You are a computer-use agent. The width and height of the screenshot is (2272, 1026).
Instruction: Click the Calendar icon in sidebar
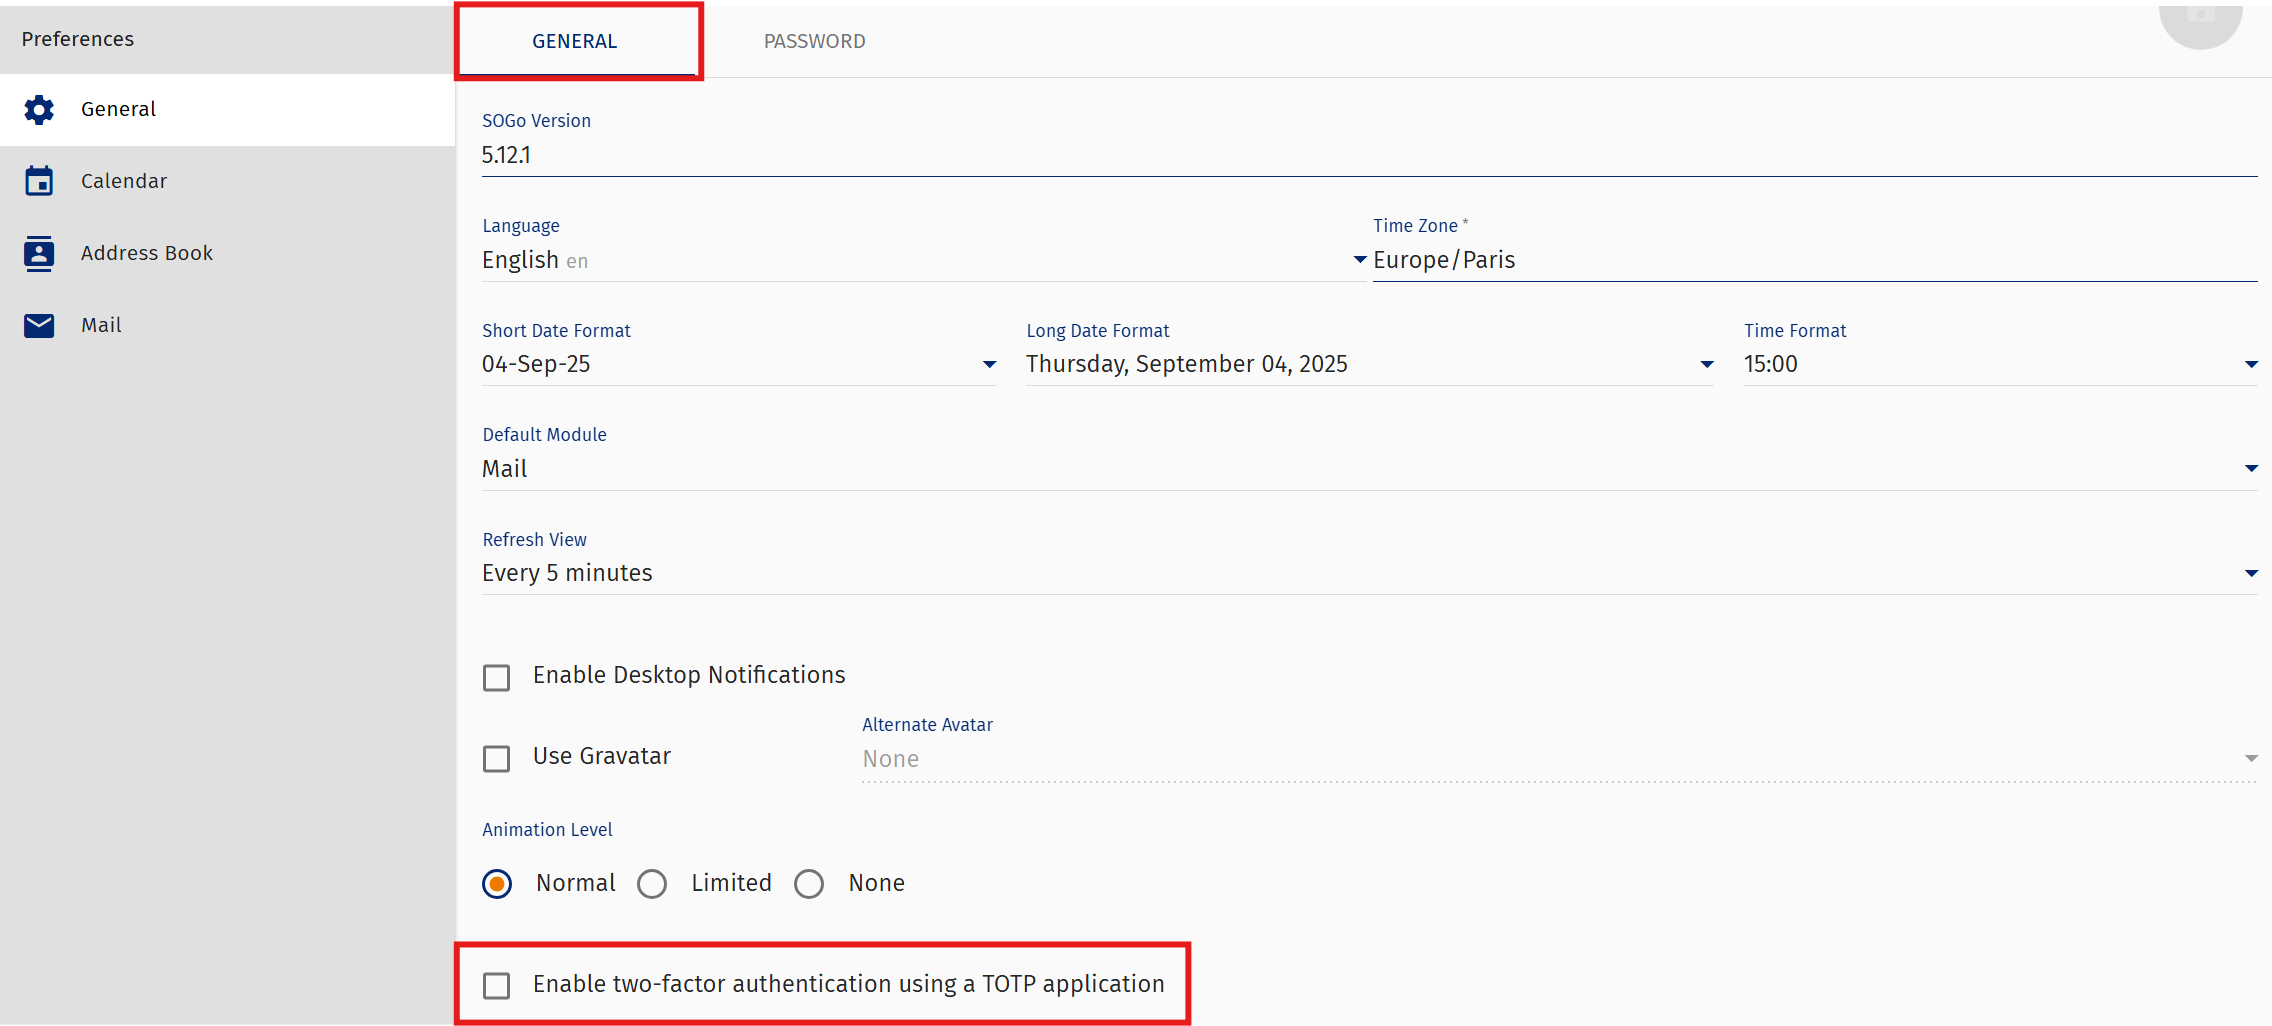pyautogui.click(x=39, y=181)
